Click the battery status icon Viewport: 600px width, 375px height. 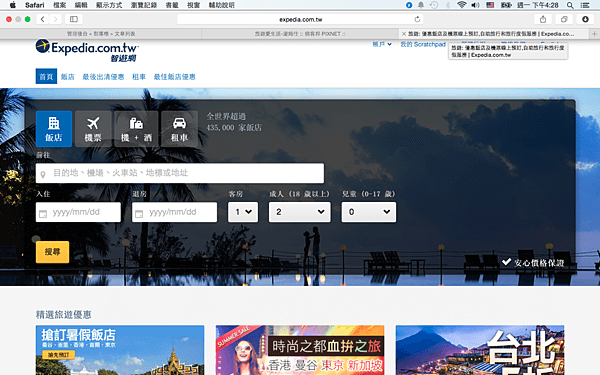tap(506, 5)
